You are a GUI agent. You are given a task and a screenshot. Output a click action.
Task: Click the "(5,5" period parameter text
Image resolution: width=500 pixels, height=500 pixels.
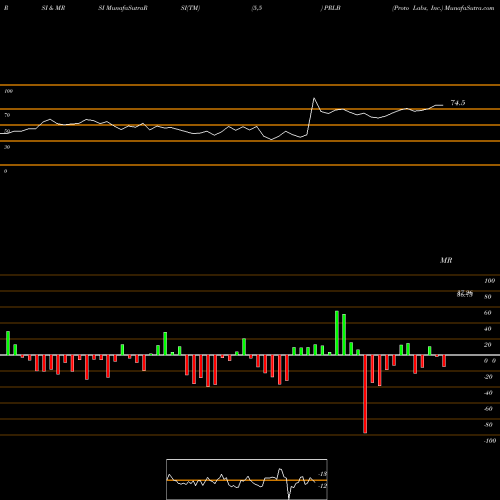pyautogui.click(x=257, y=8)
